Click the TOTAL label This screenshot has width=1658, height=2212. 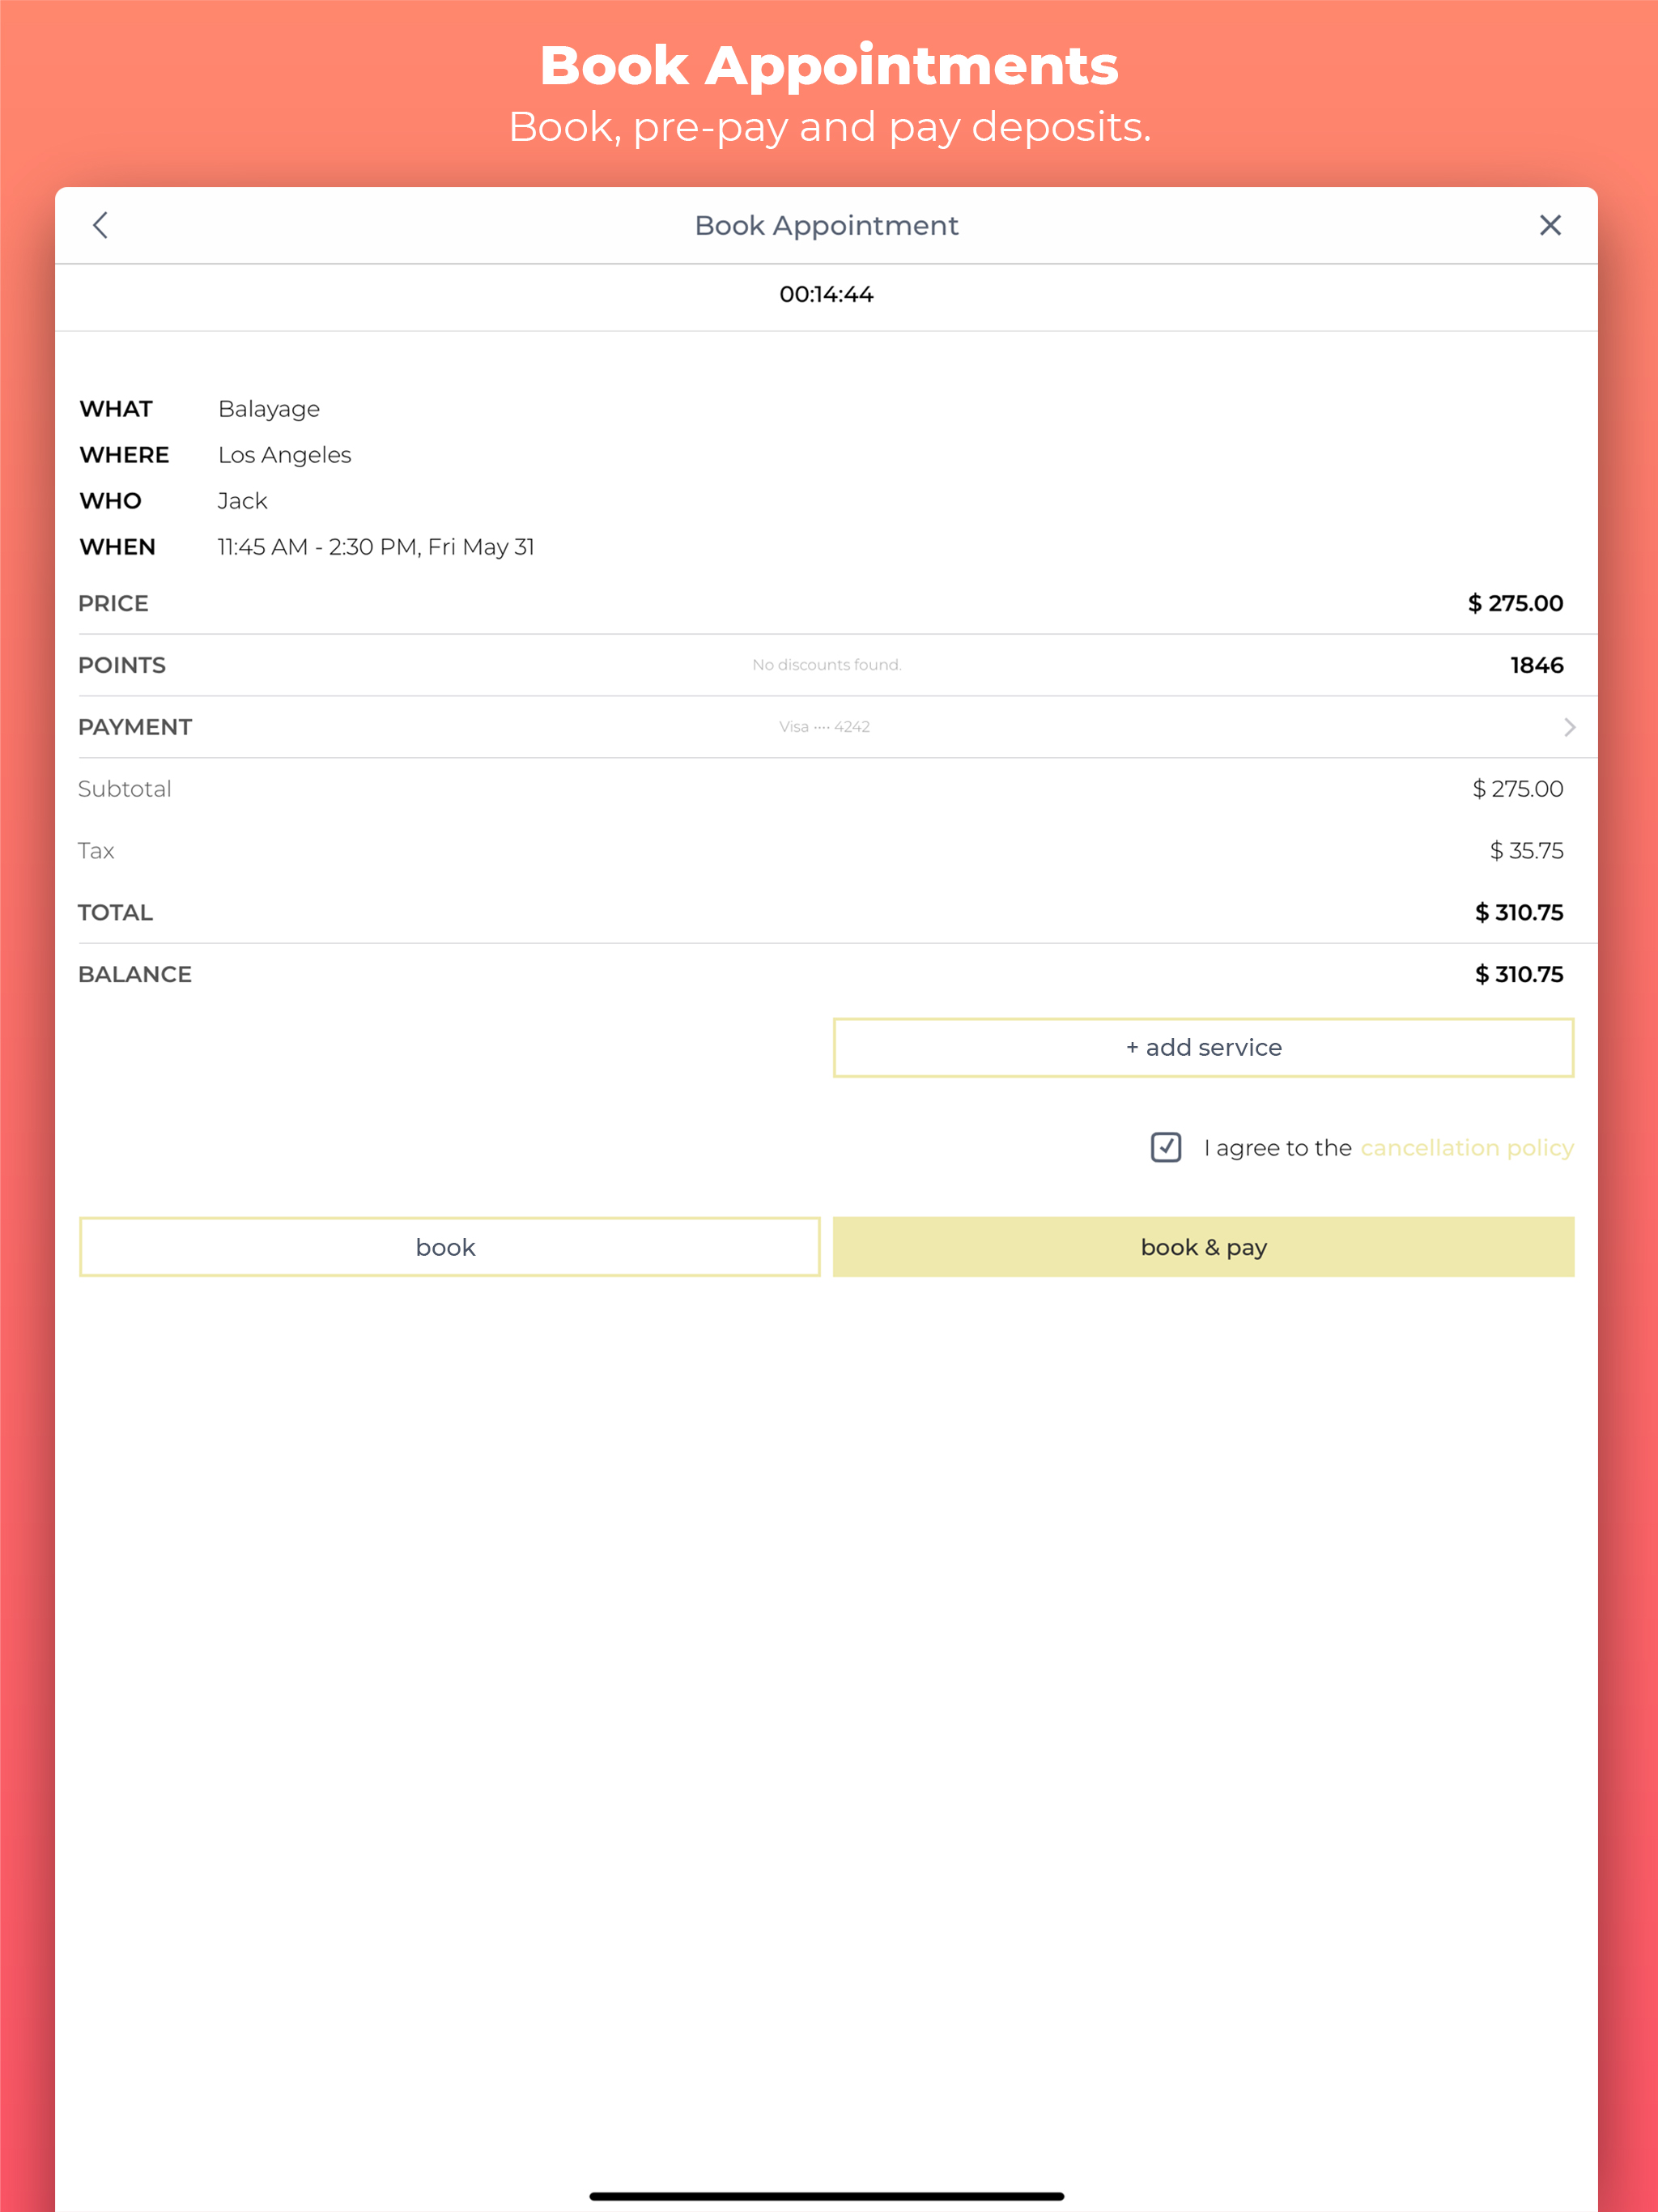pos(116,913)
